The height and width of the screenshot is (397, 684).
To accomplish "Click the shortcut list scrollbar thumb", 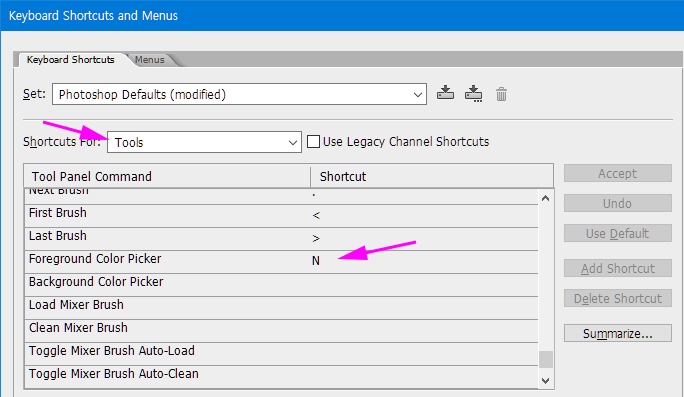I will point(546,359).
